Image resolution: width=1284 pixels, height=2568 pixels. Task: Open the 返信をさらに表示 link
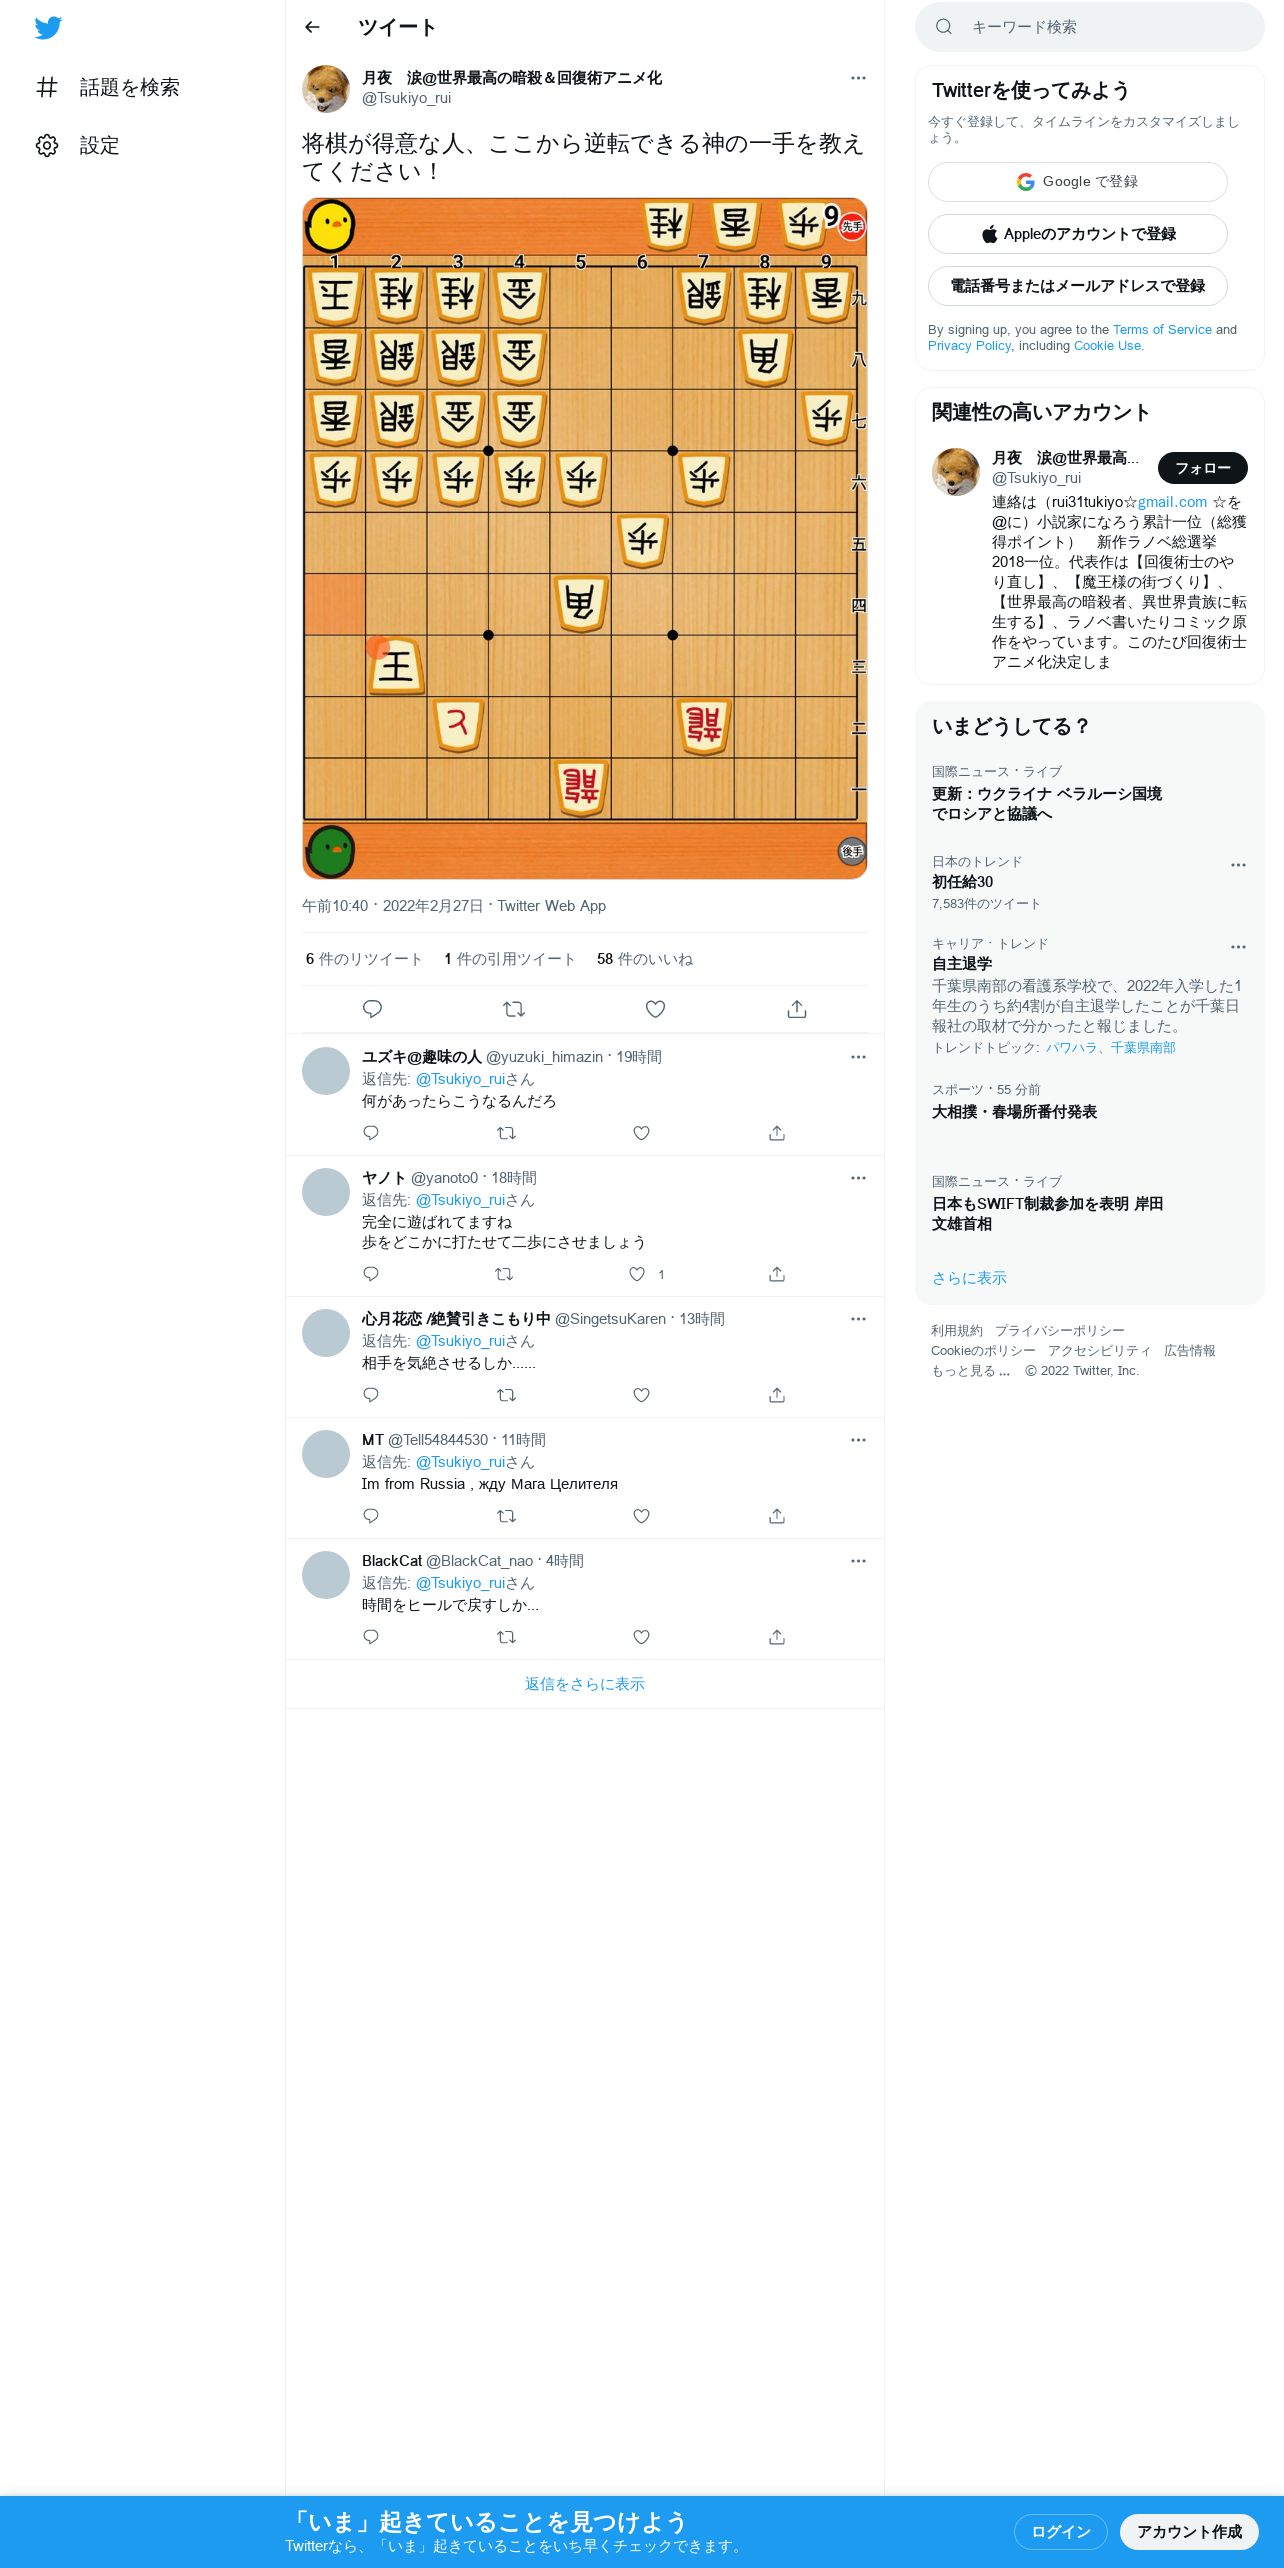(x=585, y=1684)
